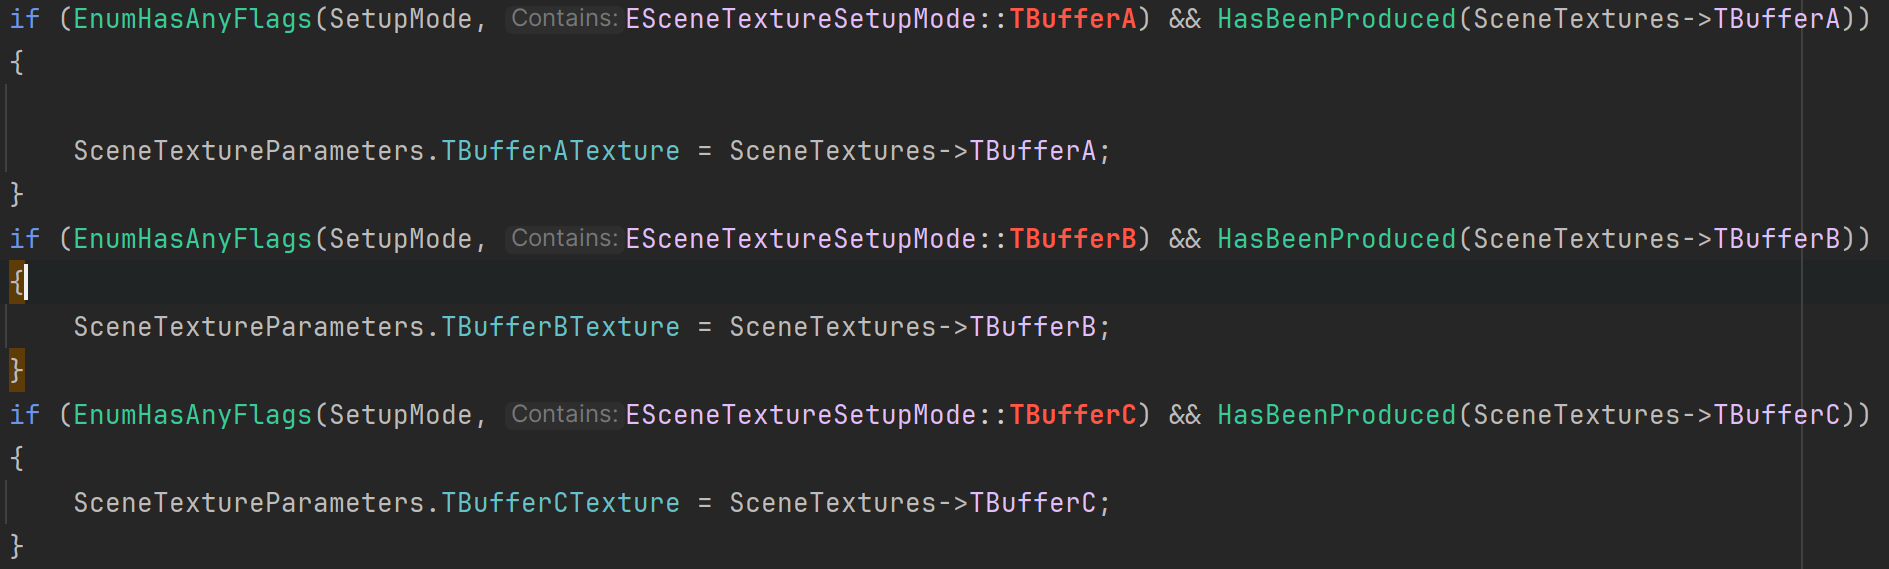
Task: Click the highlighted opening brace of the TBufferB block
Action: pyautogui.click(x=16, y=283)
